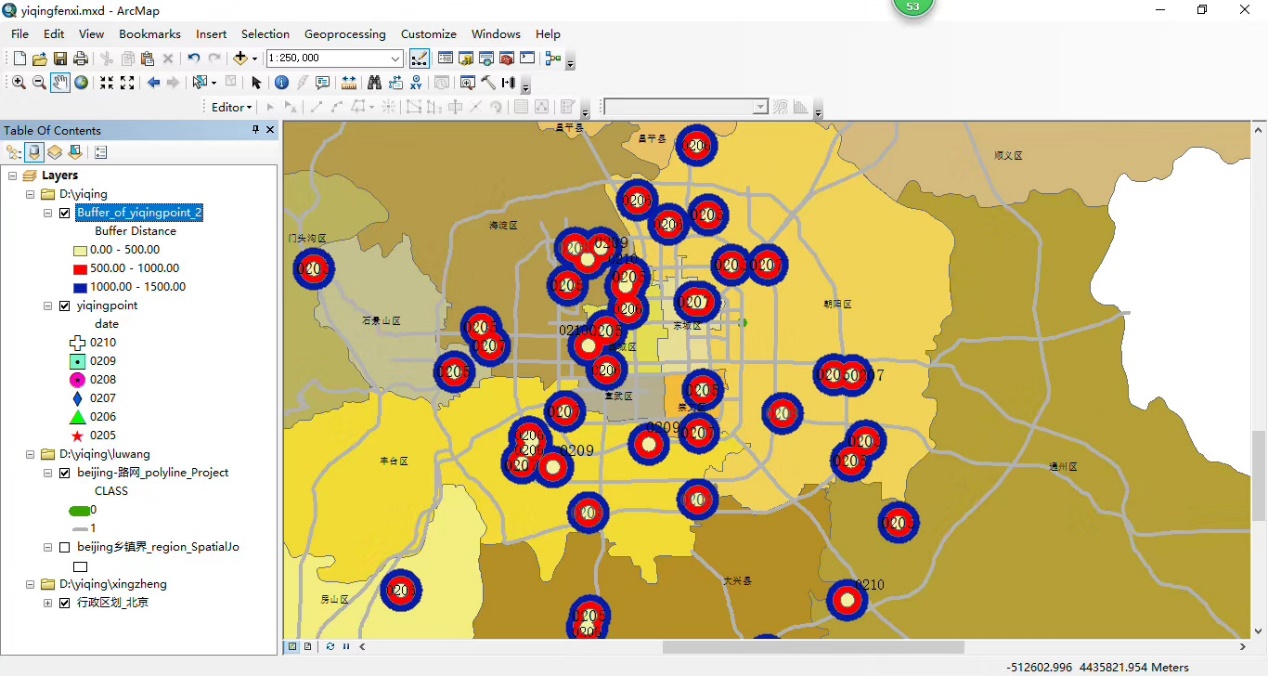This screenshot has height=676, width=1268.
Task: Open the Geoprocessing menu
Action: coord(344,34)
